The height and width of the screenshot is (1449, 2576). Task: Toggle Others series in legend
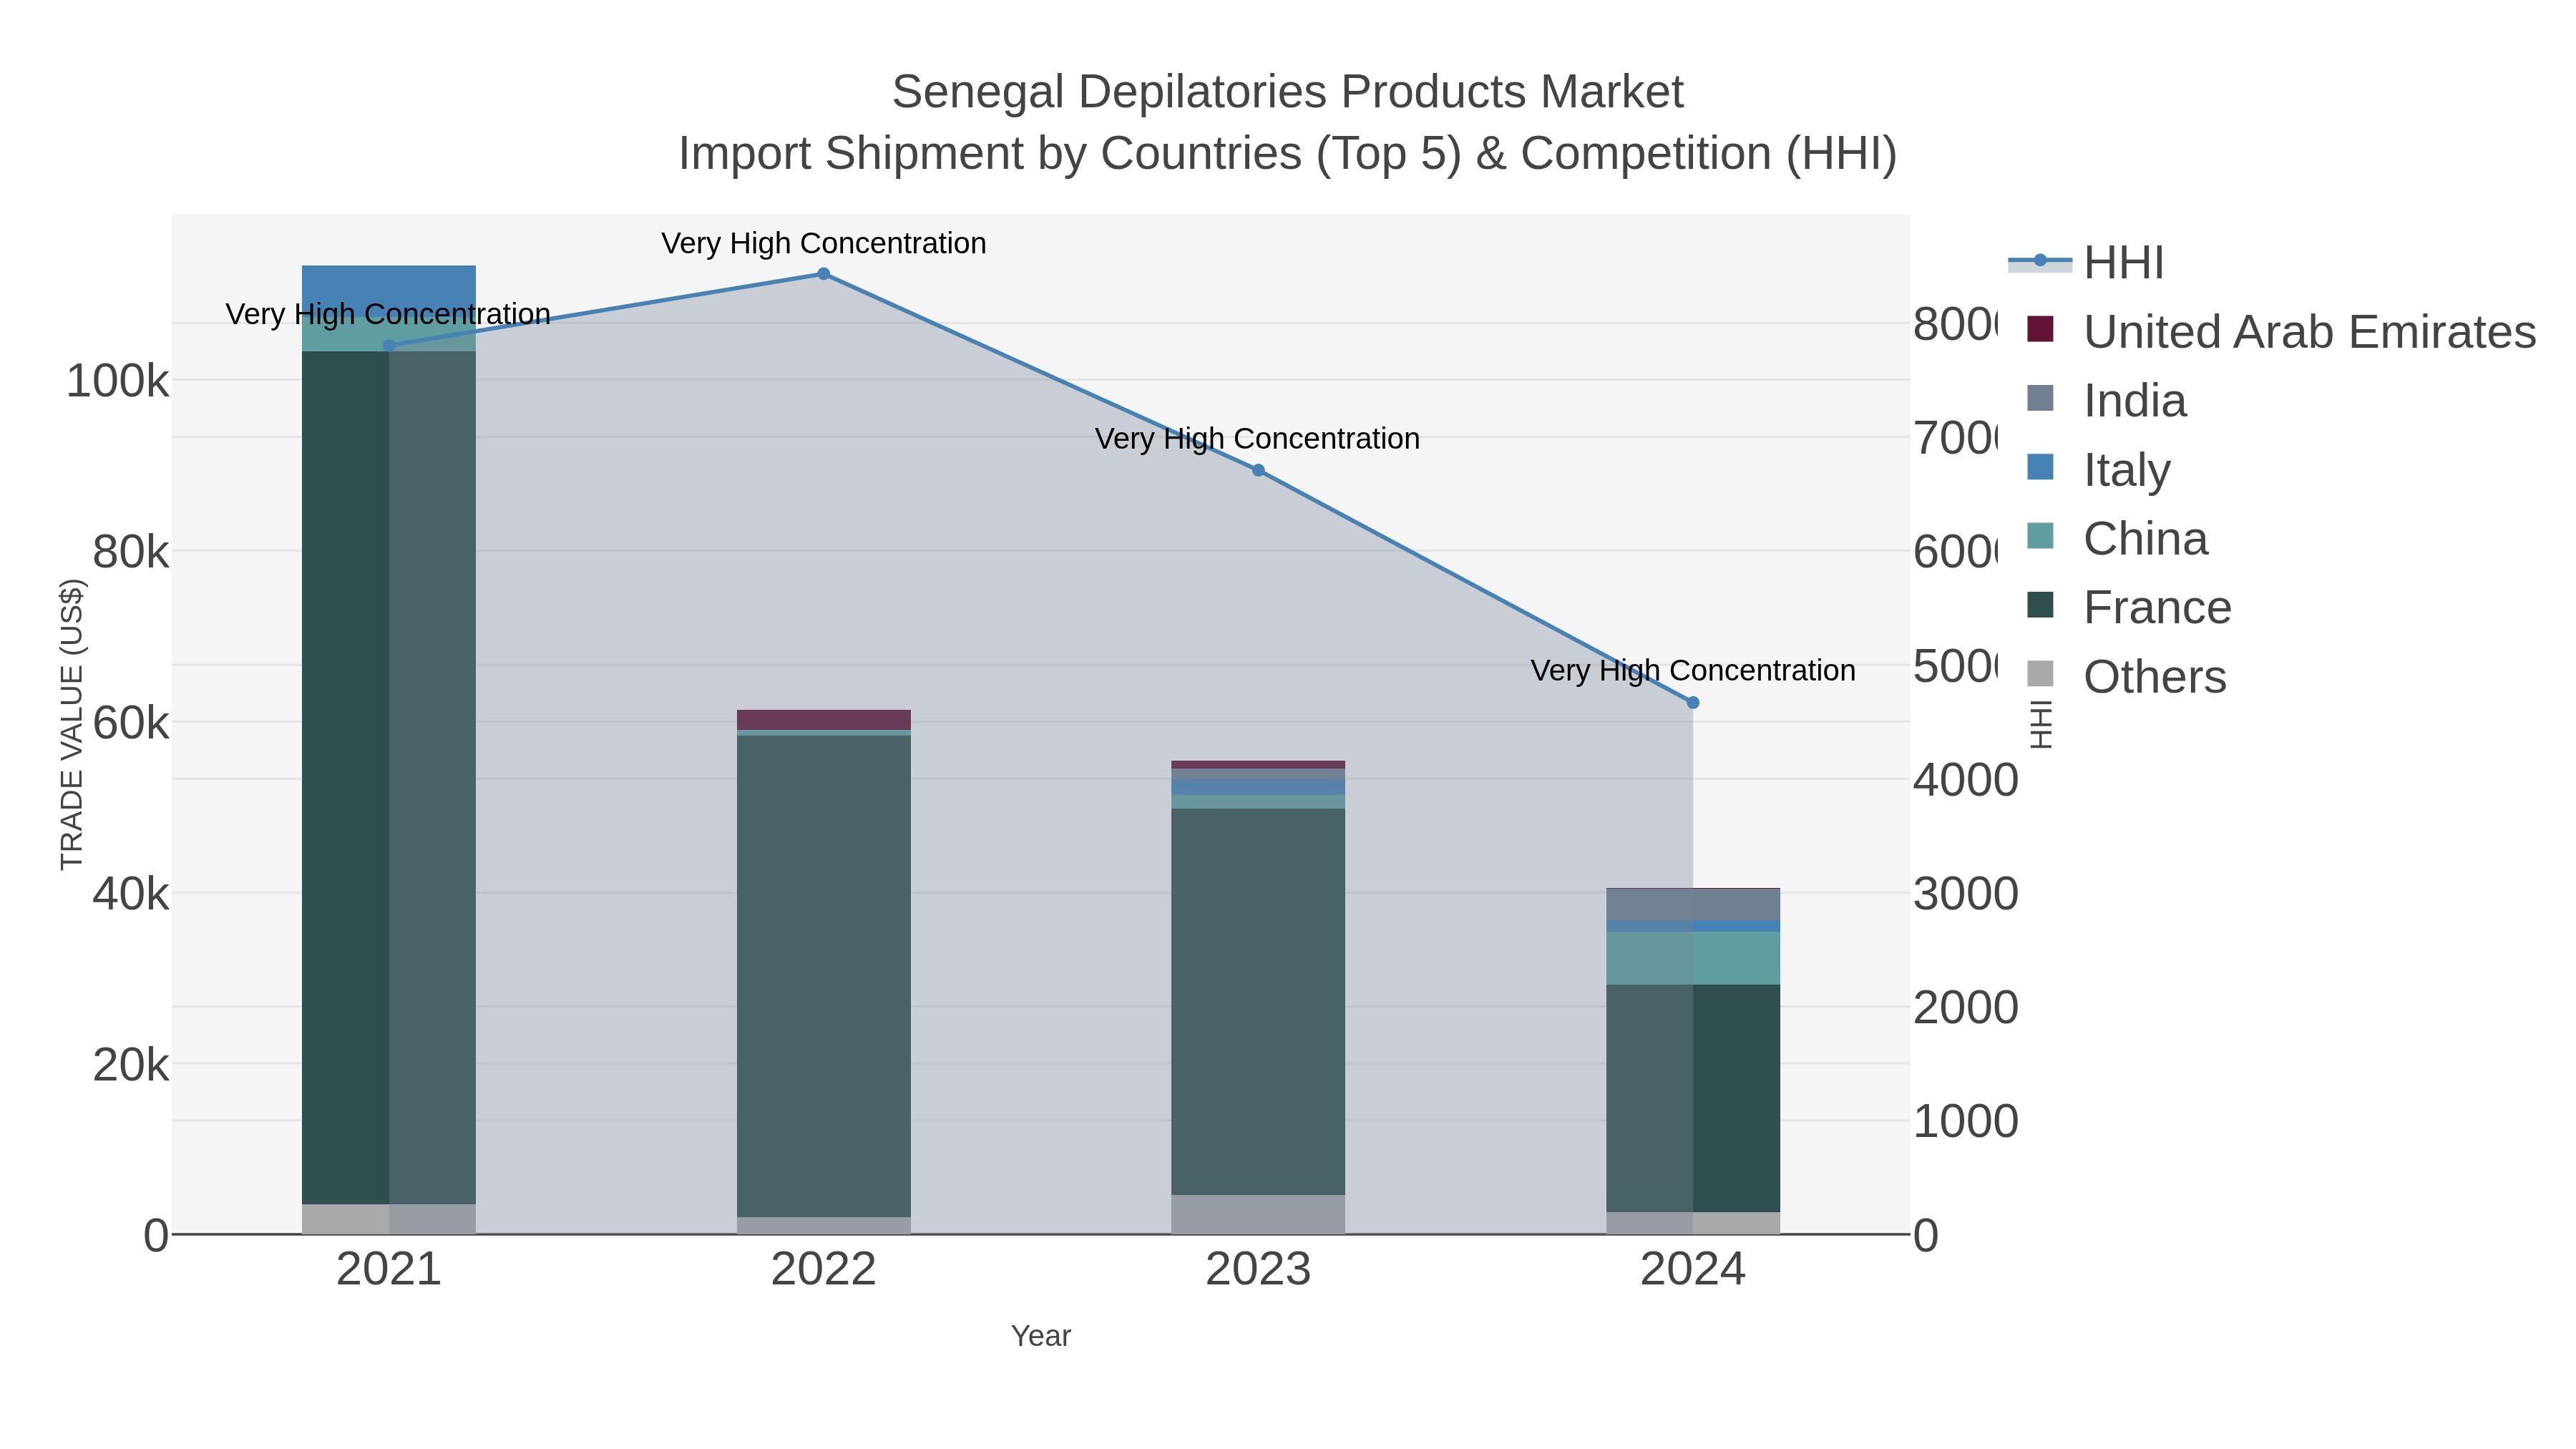tap(2126, 676)
